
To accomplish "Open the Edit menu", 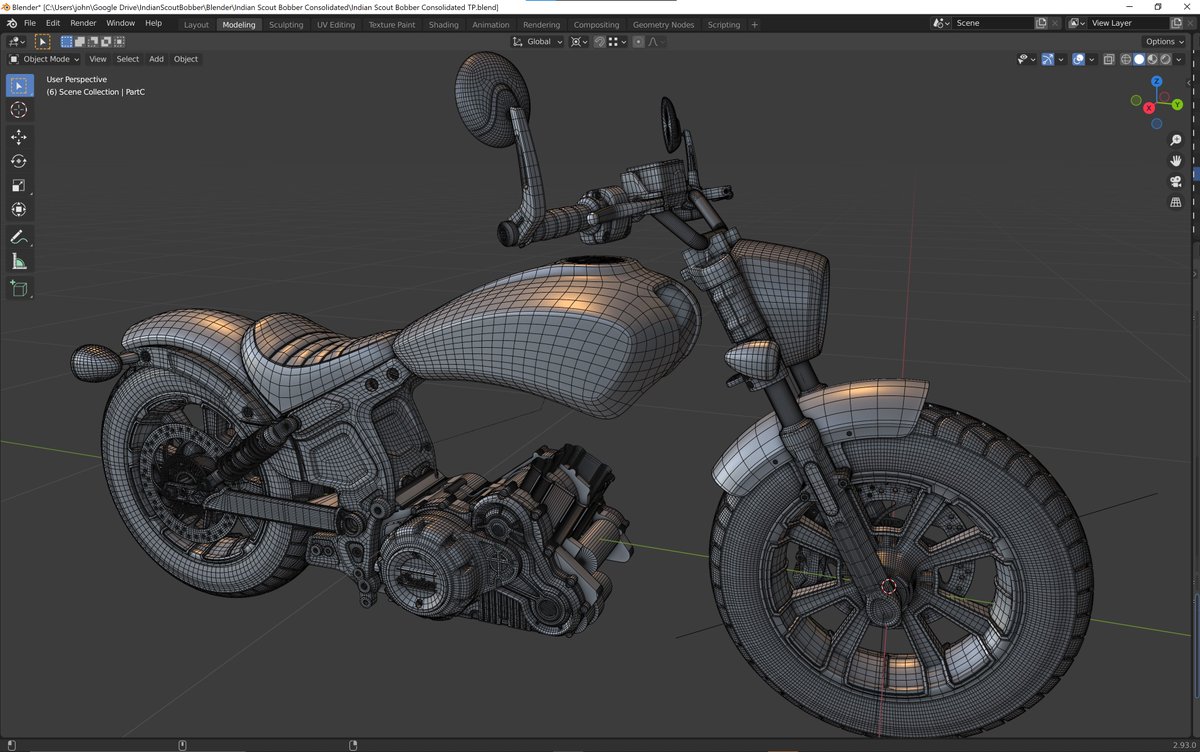I will tap(53, 23).
